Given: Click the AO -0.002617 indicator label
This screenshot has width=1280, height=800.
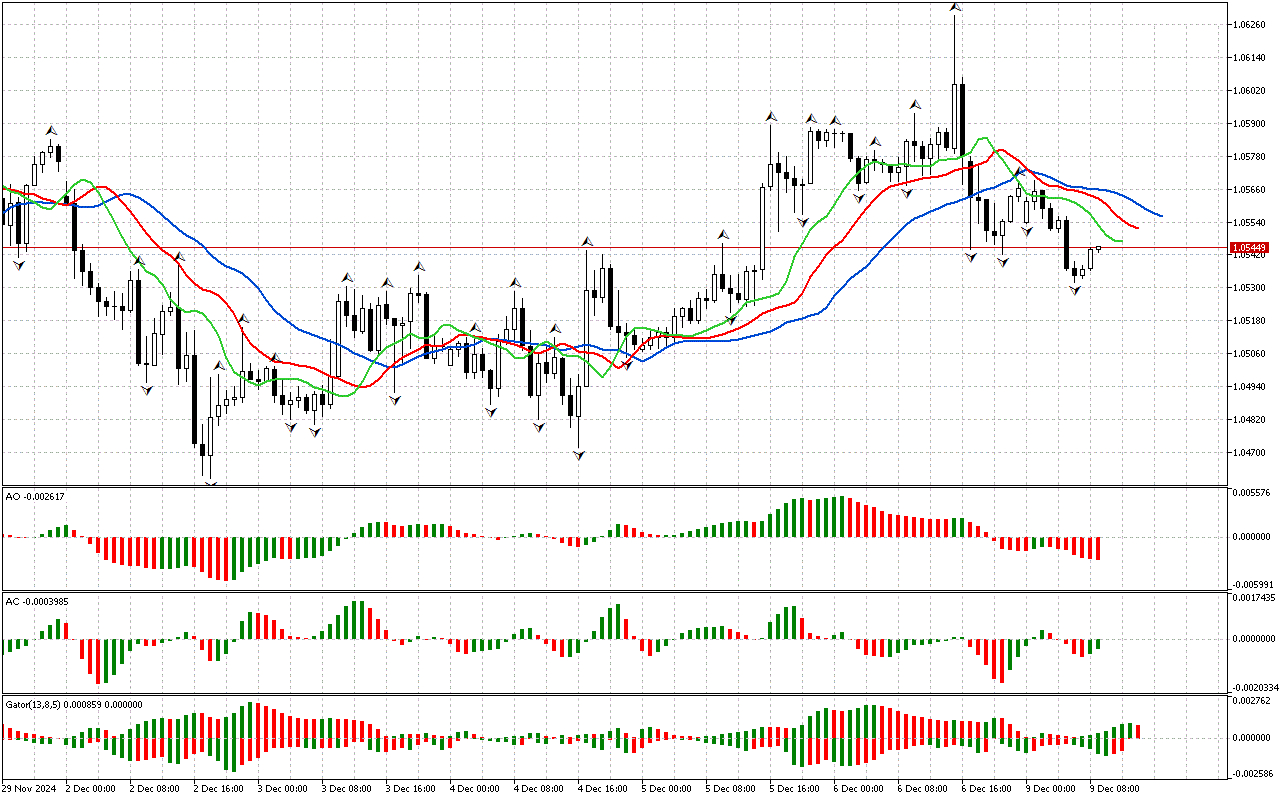Looking at the screenshot, I should coord(35,497).
